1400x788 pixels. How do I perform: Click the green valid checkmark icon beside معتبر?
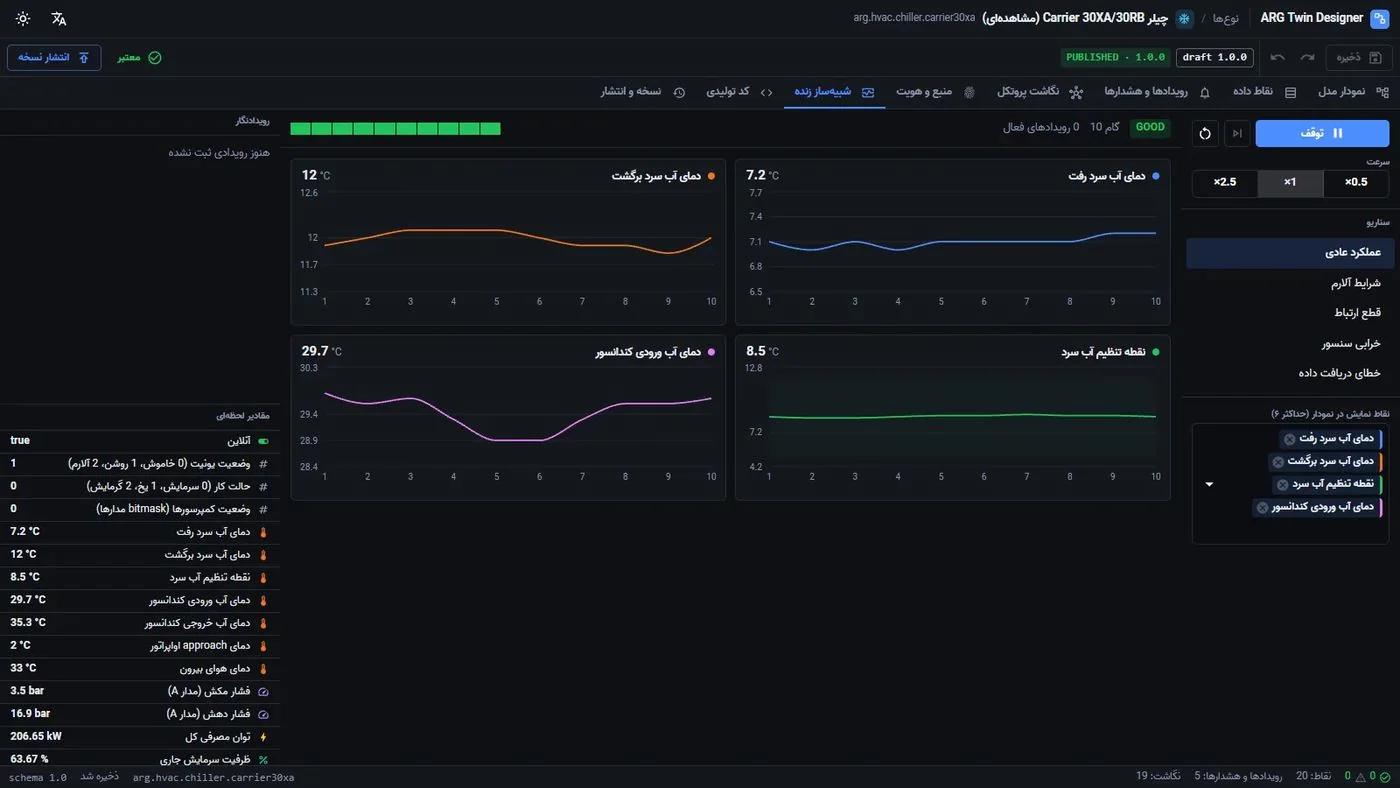154,58
